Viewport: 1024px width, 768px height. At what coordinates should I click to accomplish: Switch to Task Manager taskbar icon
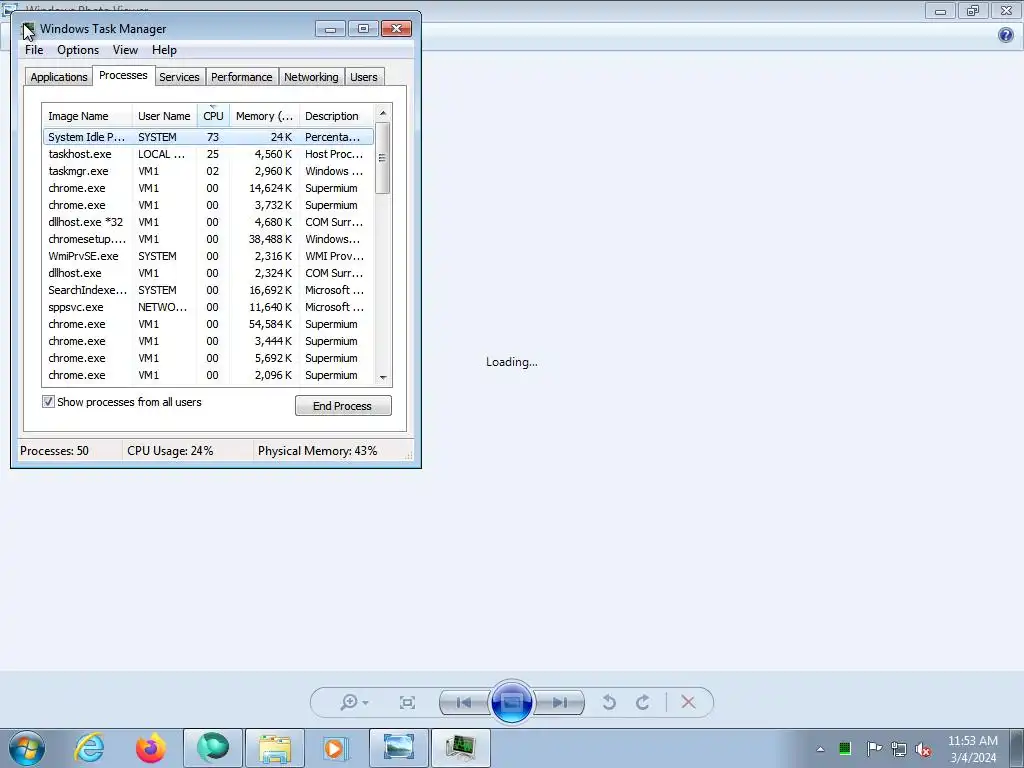pyautogui.click(x=460, y=748)
